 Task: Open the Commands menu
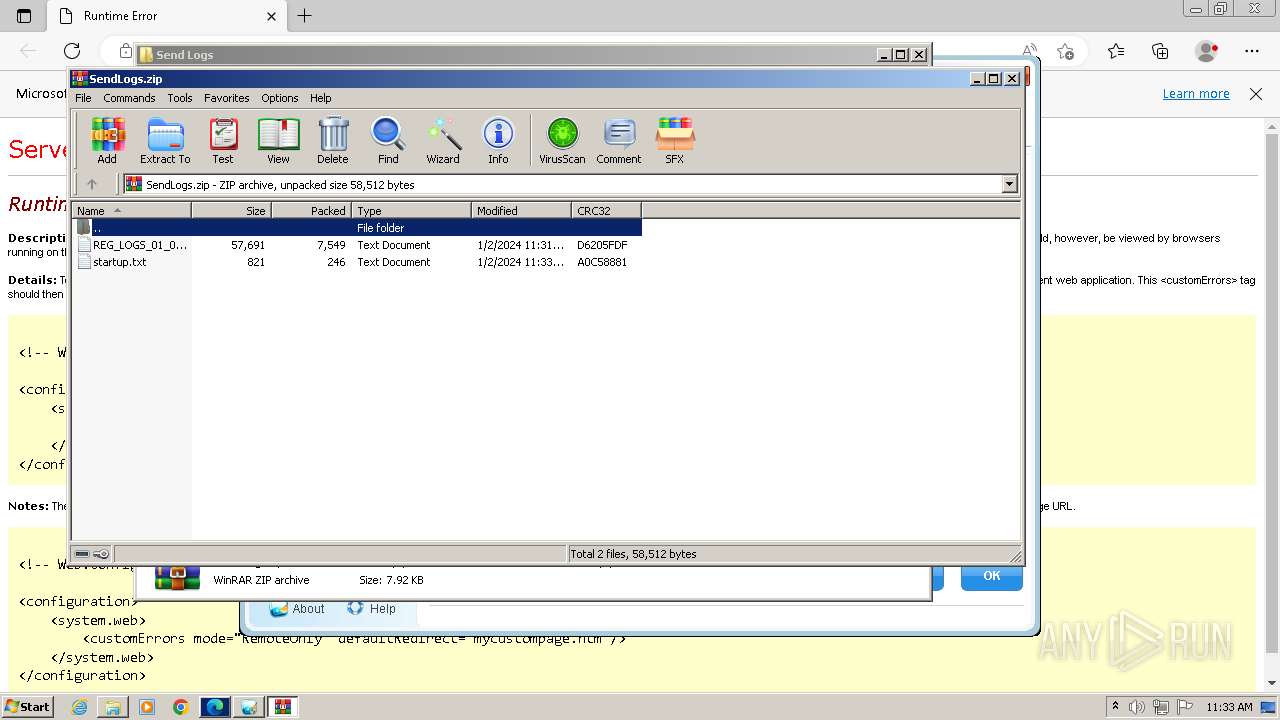coord(129,98)
